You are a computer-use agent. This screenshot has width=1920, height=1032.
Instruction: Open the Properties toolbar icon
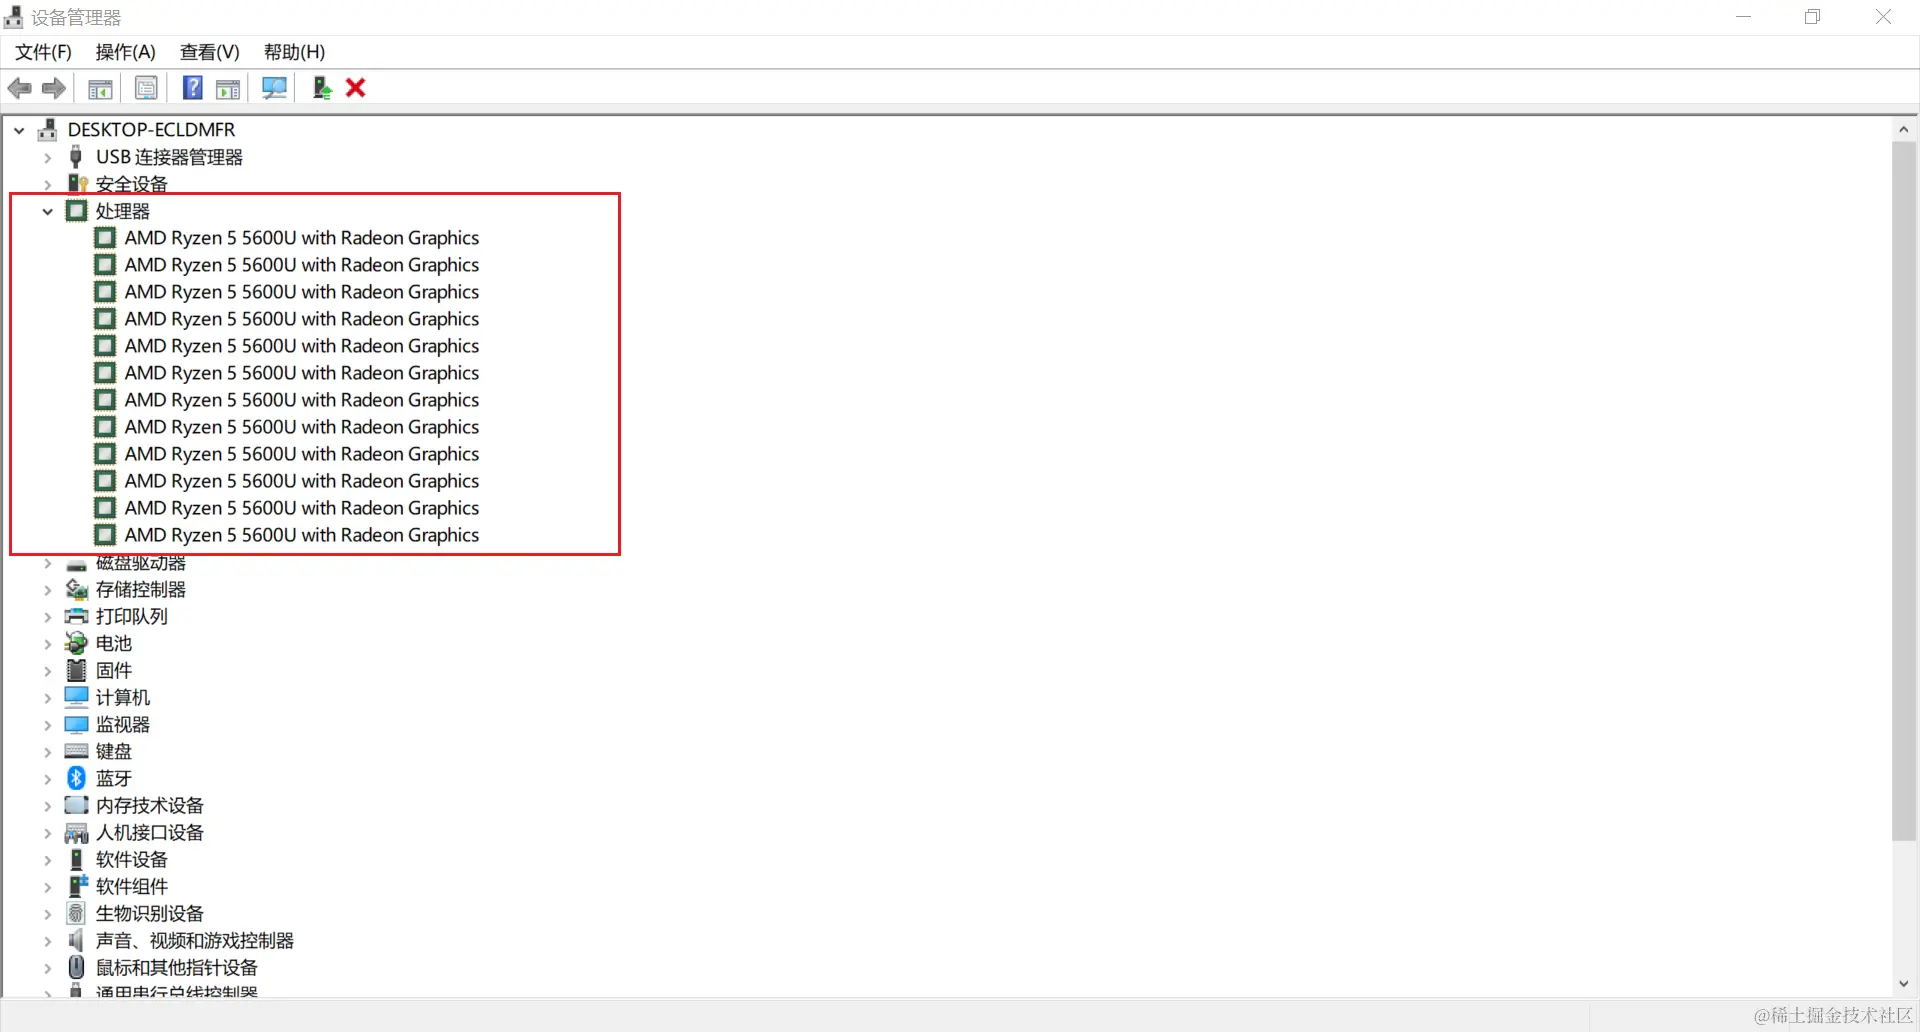pos(146,88)
